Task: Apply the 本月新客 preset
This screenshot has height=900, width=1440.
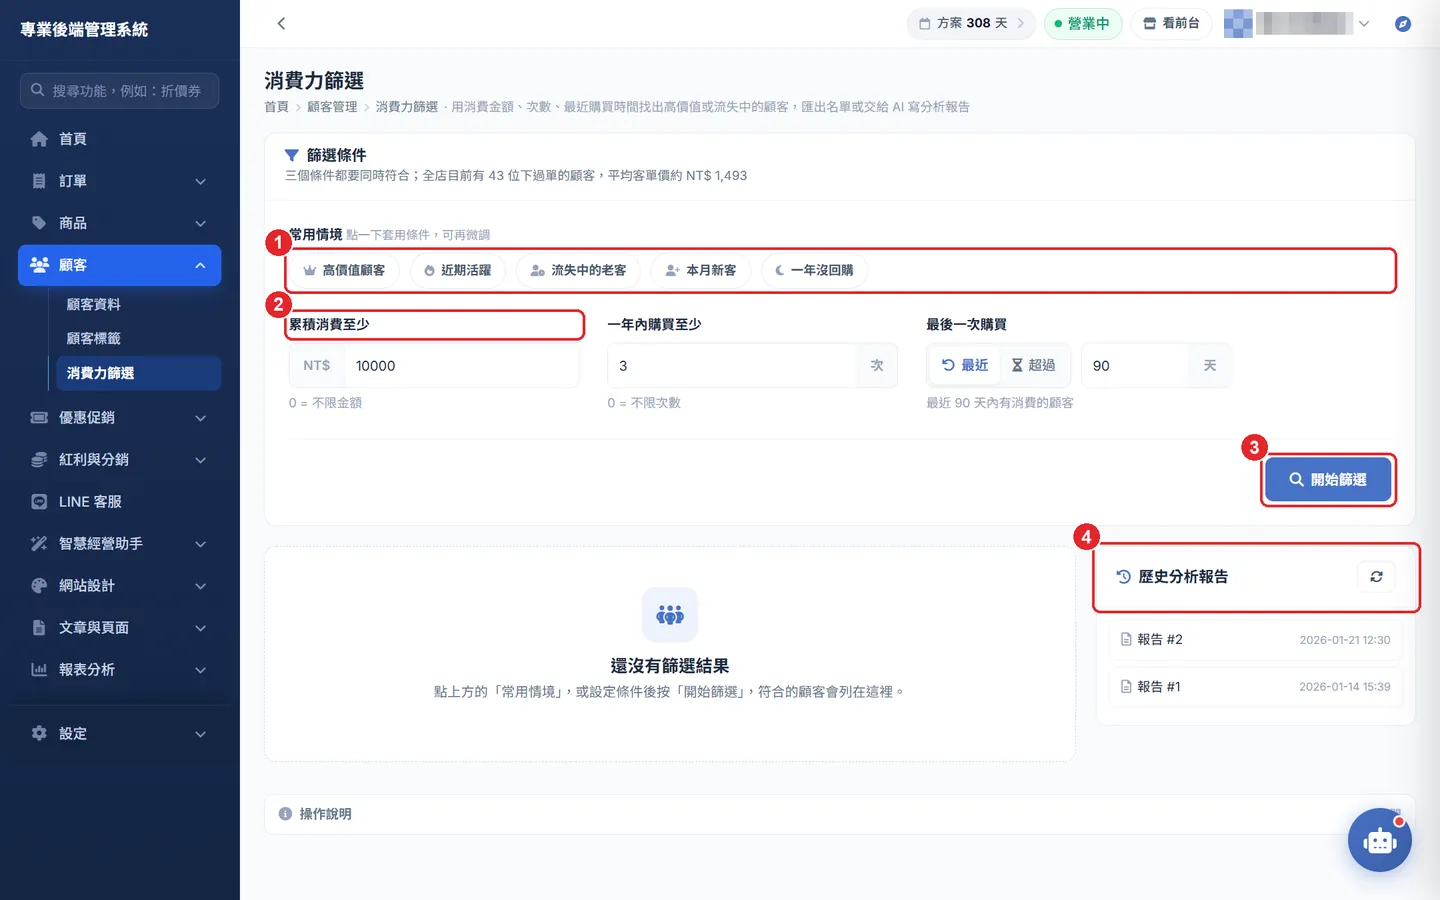Action: point(700,270)
